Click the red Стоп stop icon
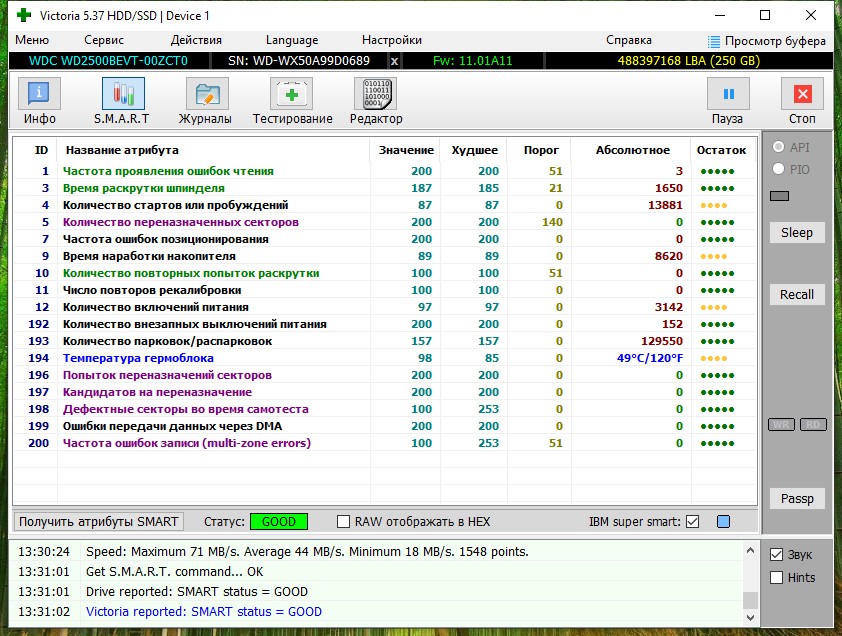Viewport: 842px width, 636px height. (x=802, y=94)
